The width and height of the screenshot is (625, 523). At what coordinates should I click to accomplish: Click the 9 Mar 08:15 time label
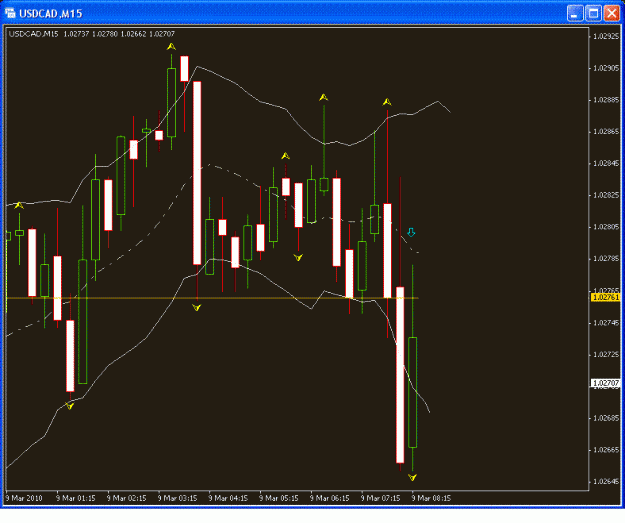[431, 498]
